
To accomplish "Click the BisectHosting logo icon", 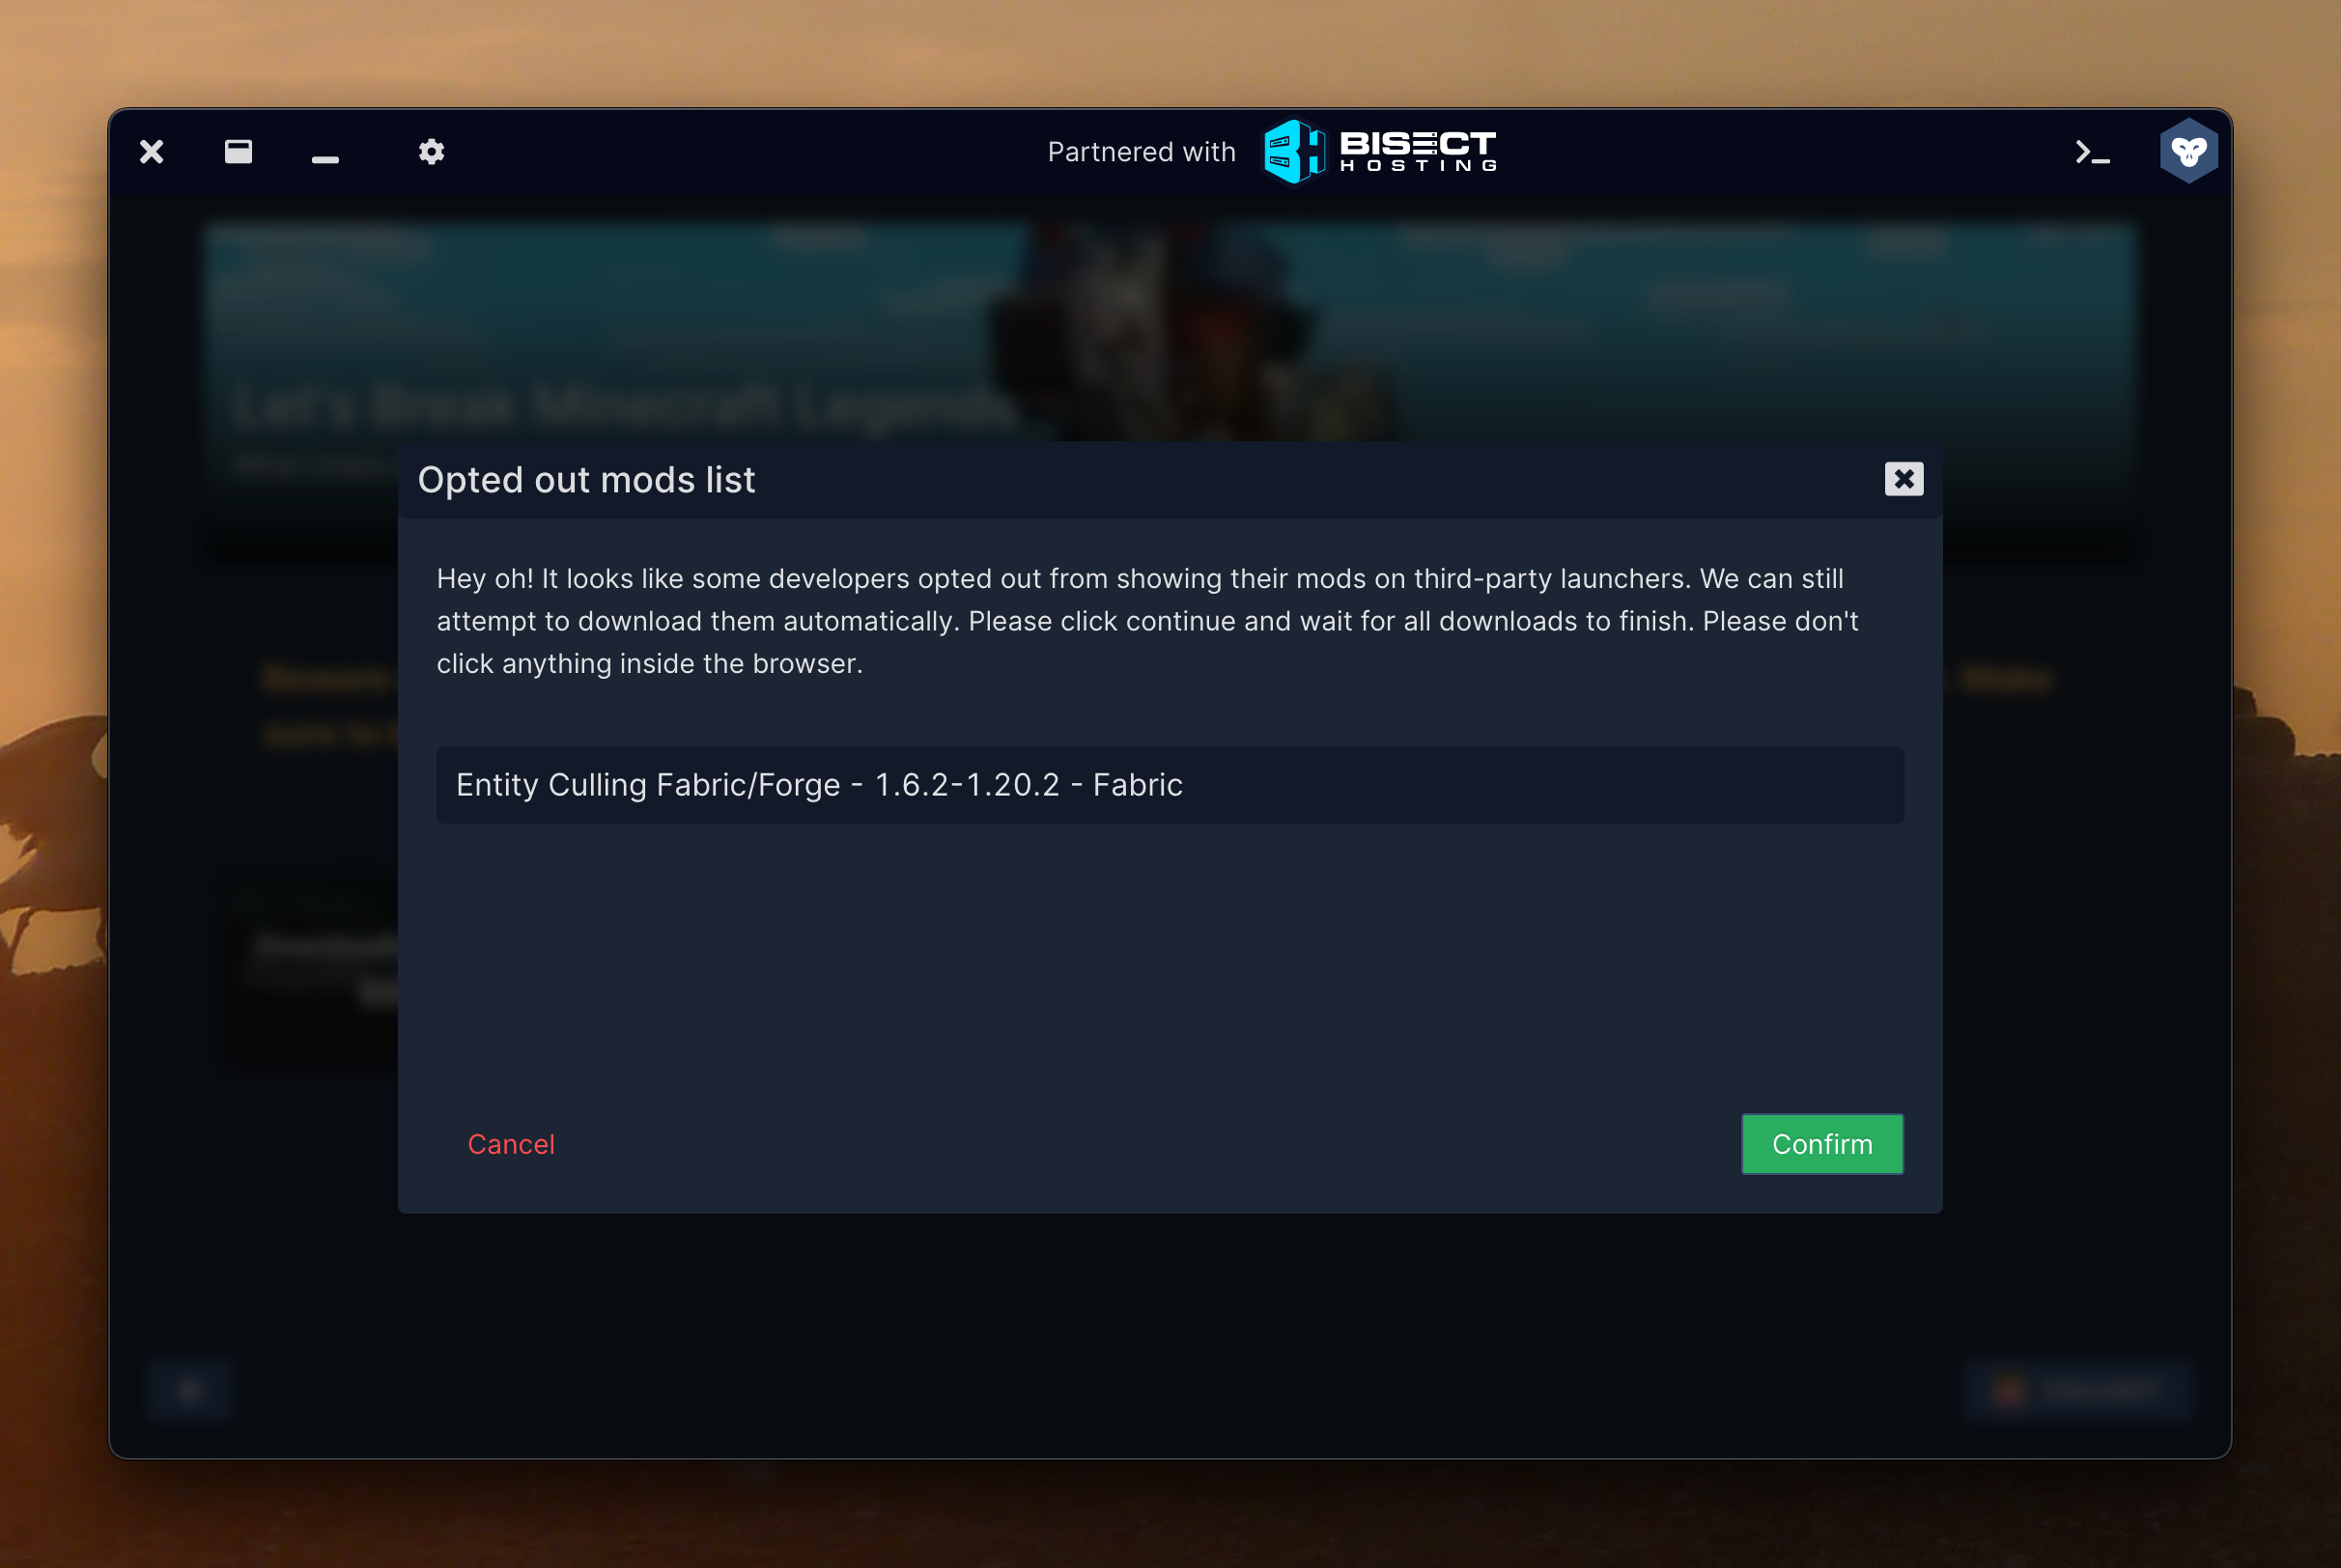I will click(1287, 154).
